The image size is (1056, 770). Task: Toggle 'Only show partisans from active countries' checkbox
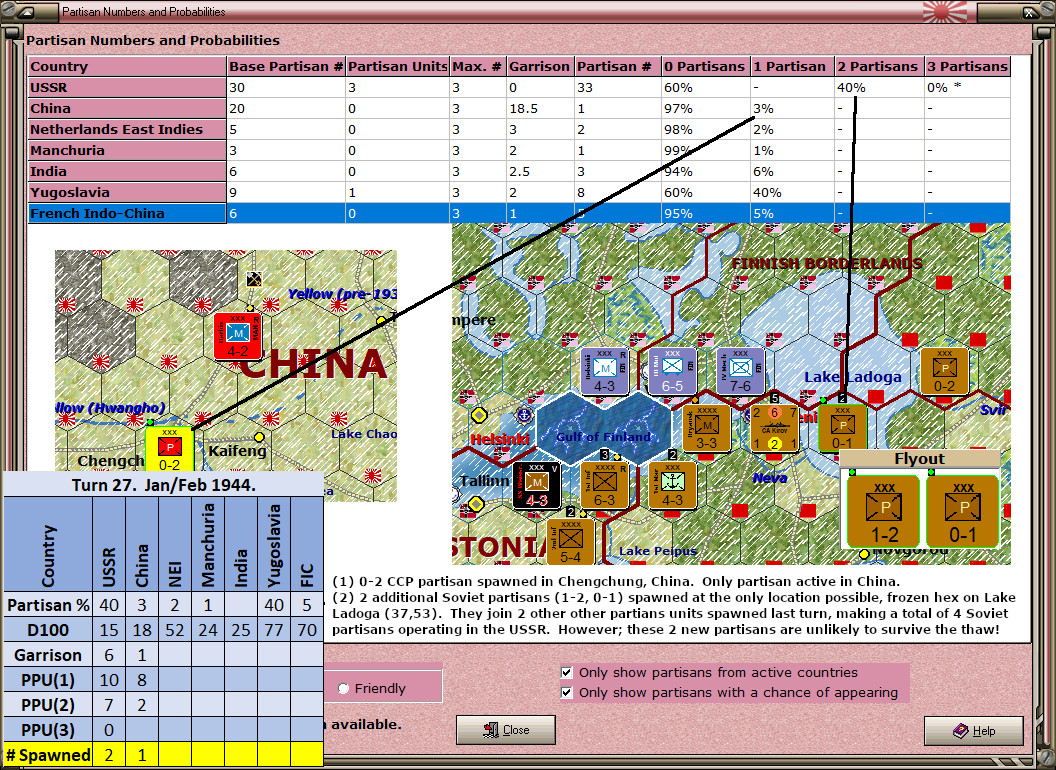tap(567, 672)
